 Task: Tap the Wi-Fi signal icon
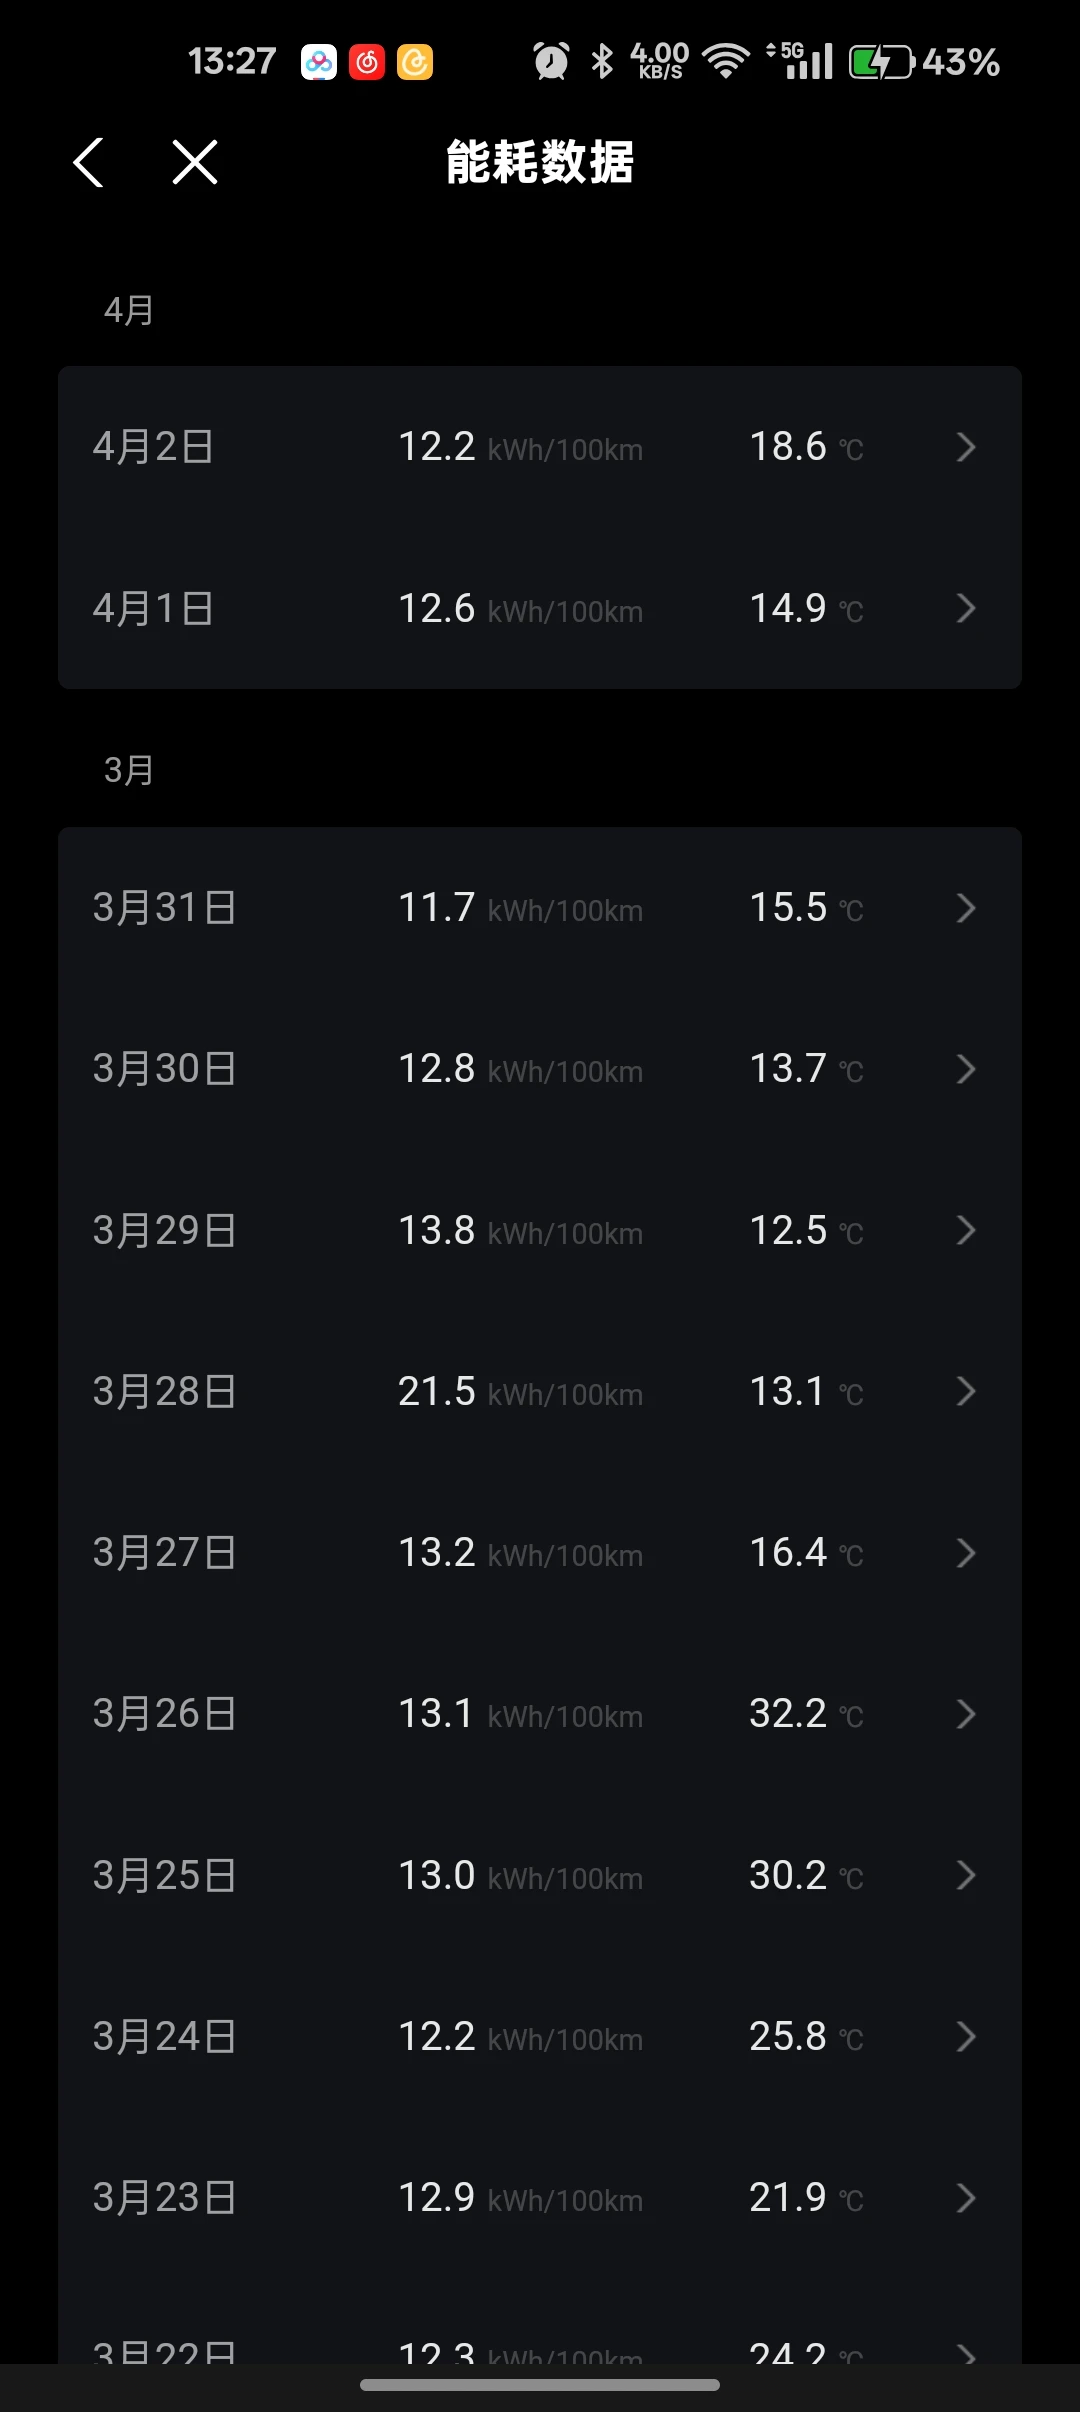point(726,62)
